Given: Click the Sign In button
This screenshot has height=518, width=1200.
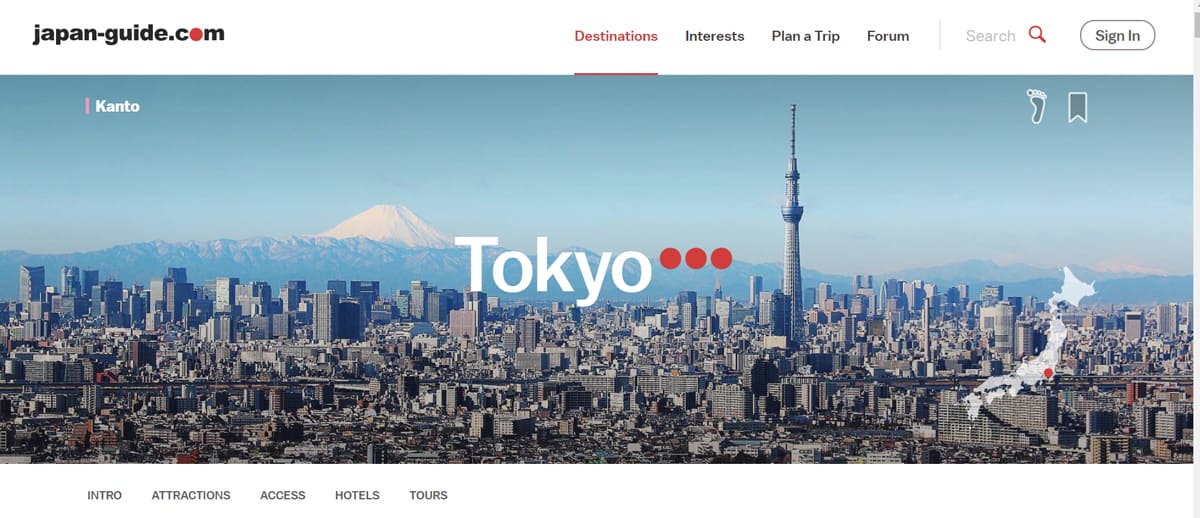Looking at the screenshot, I should pos(1117,36).
